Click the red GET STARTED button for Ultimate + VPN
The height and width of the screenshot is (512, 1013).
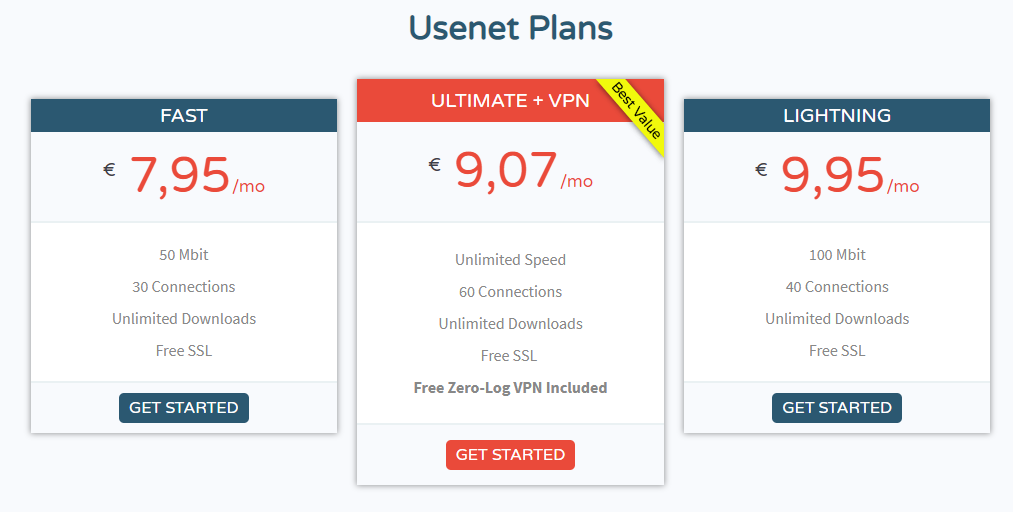click(510, 455)
